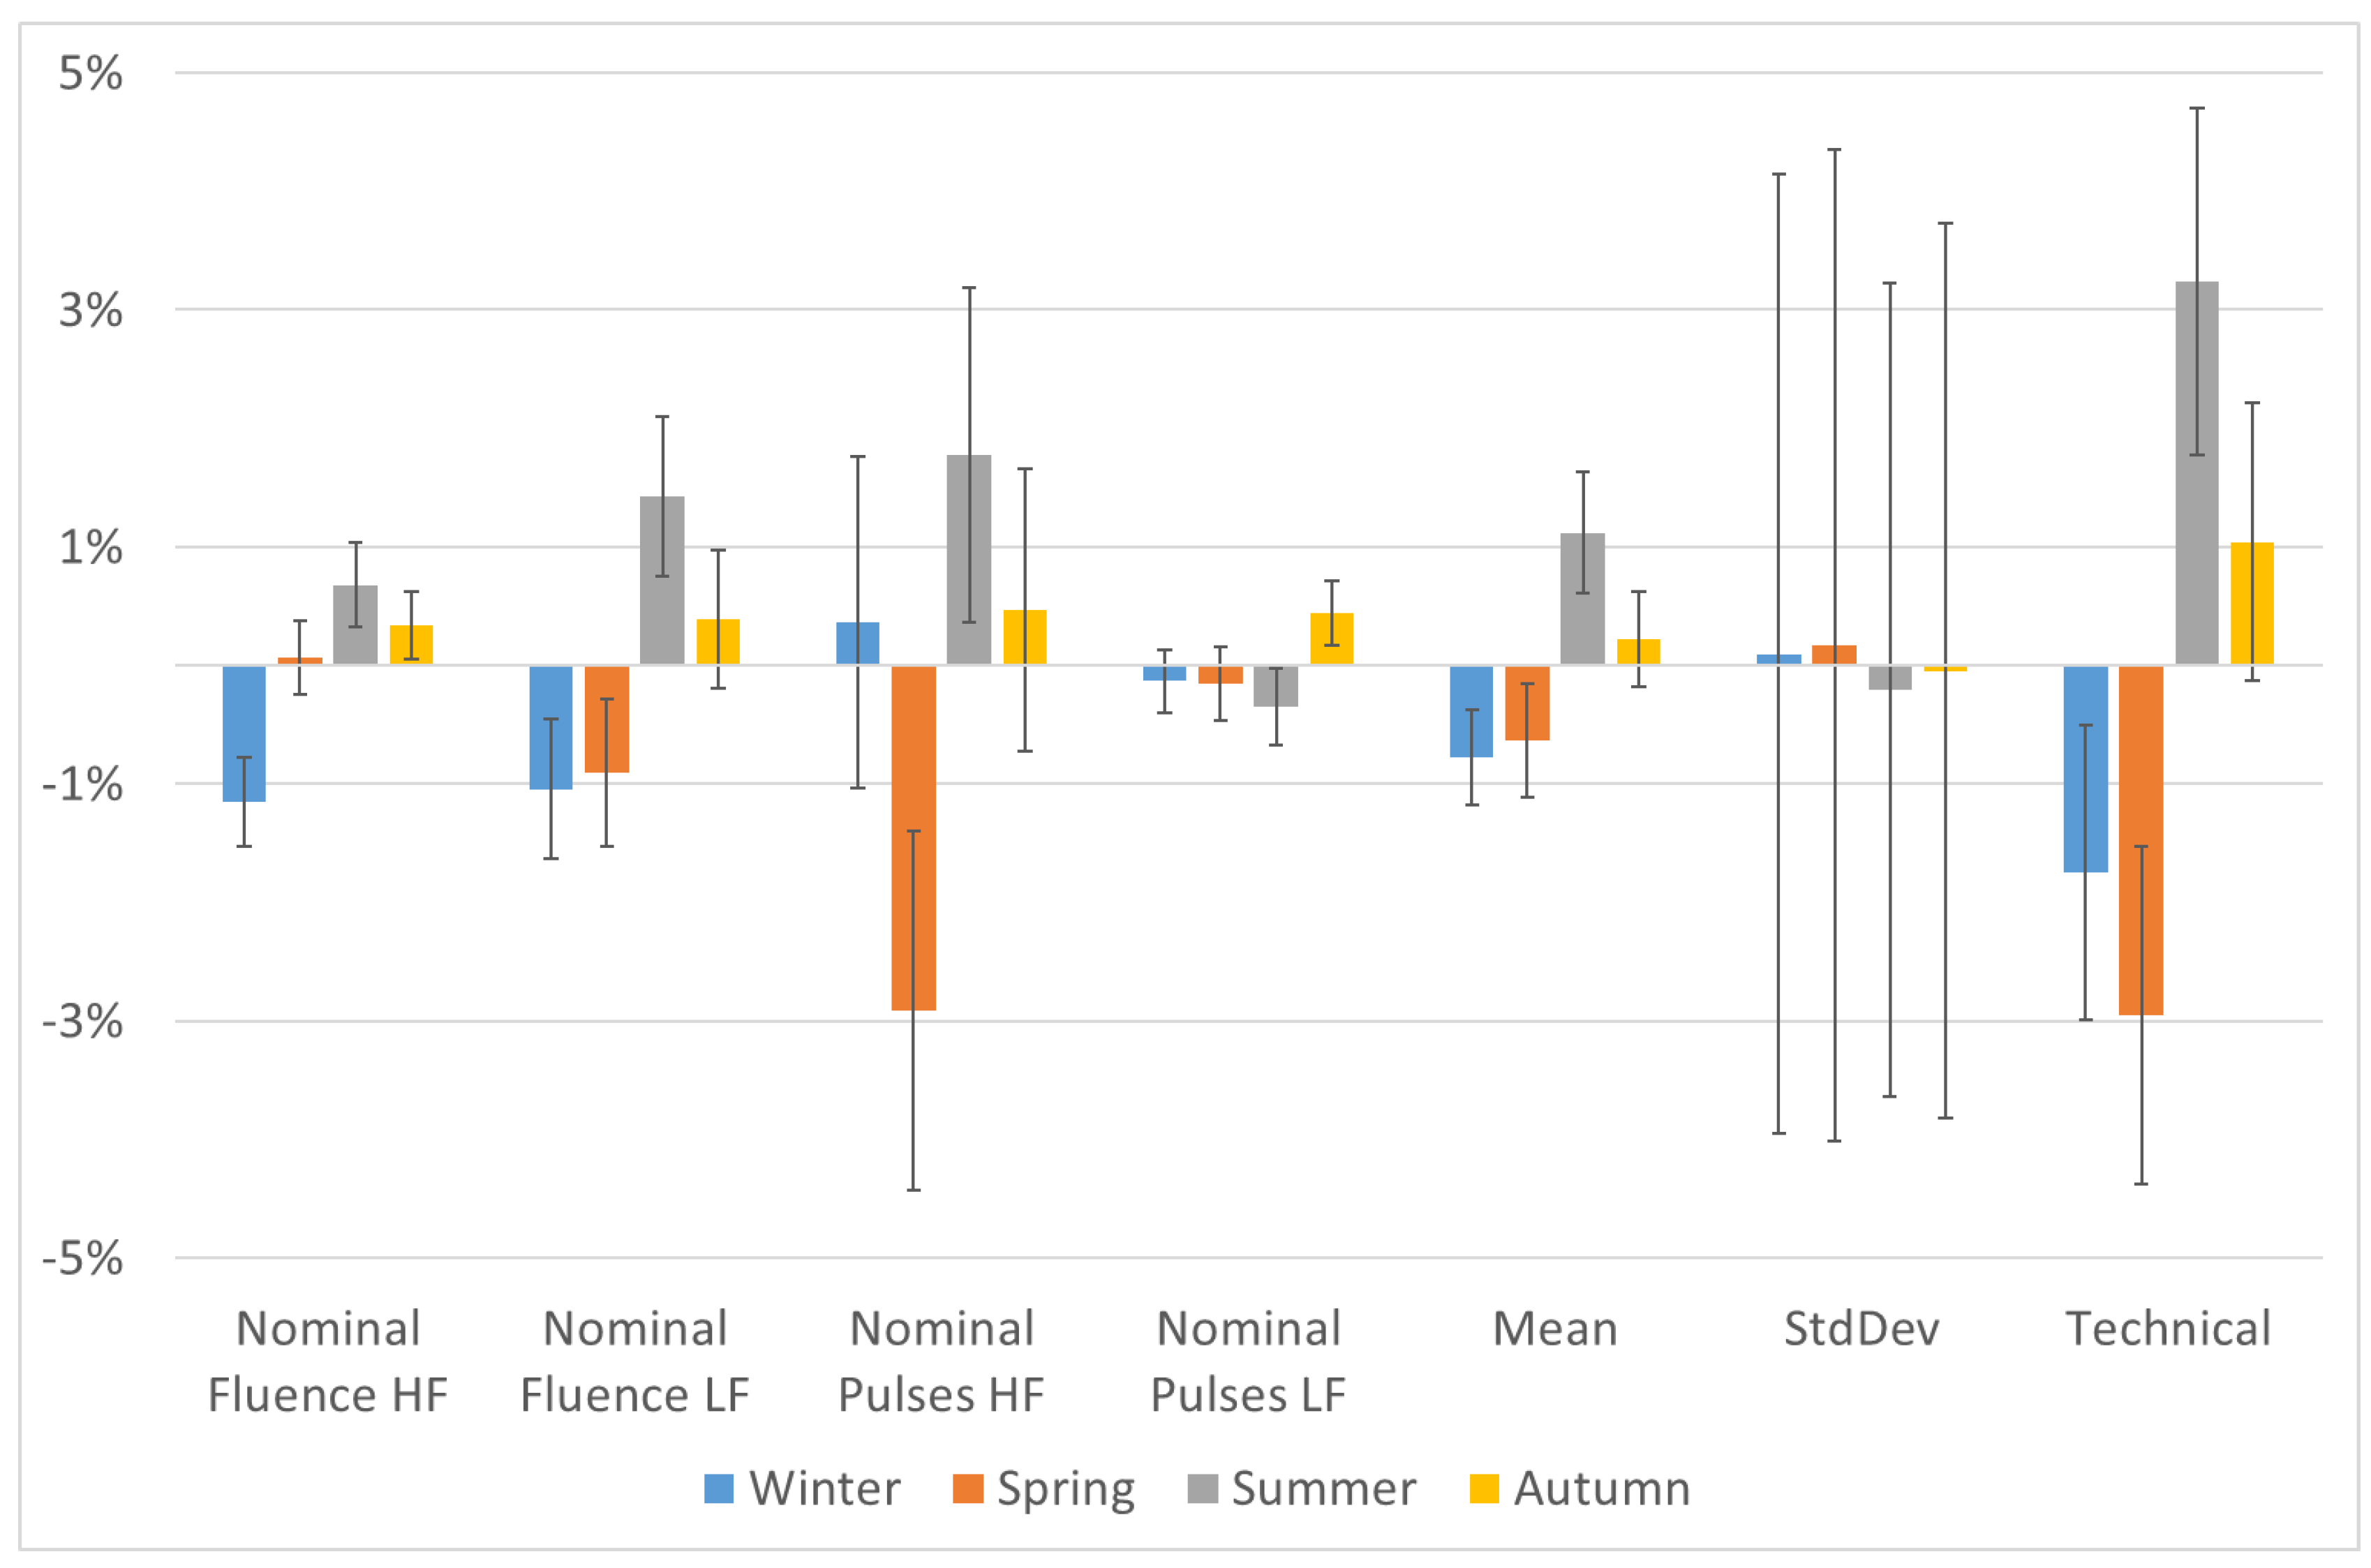Screen dimensions: 2371x1568
Task: Click the Nominal Fluence HF axis label
Action: [x=328, y=1362]
